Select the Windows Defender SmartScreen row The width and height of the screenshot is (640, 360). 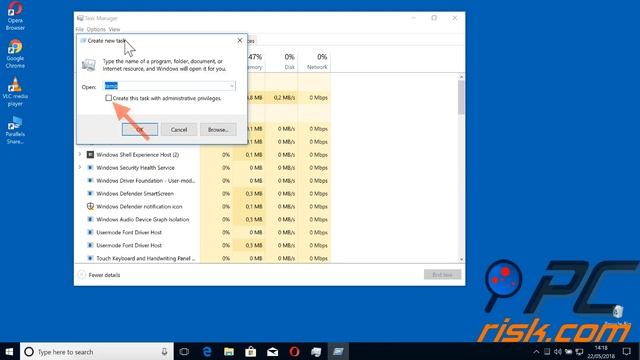(203, 193)
